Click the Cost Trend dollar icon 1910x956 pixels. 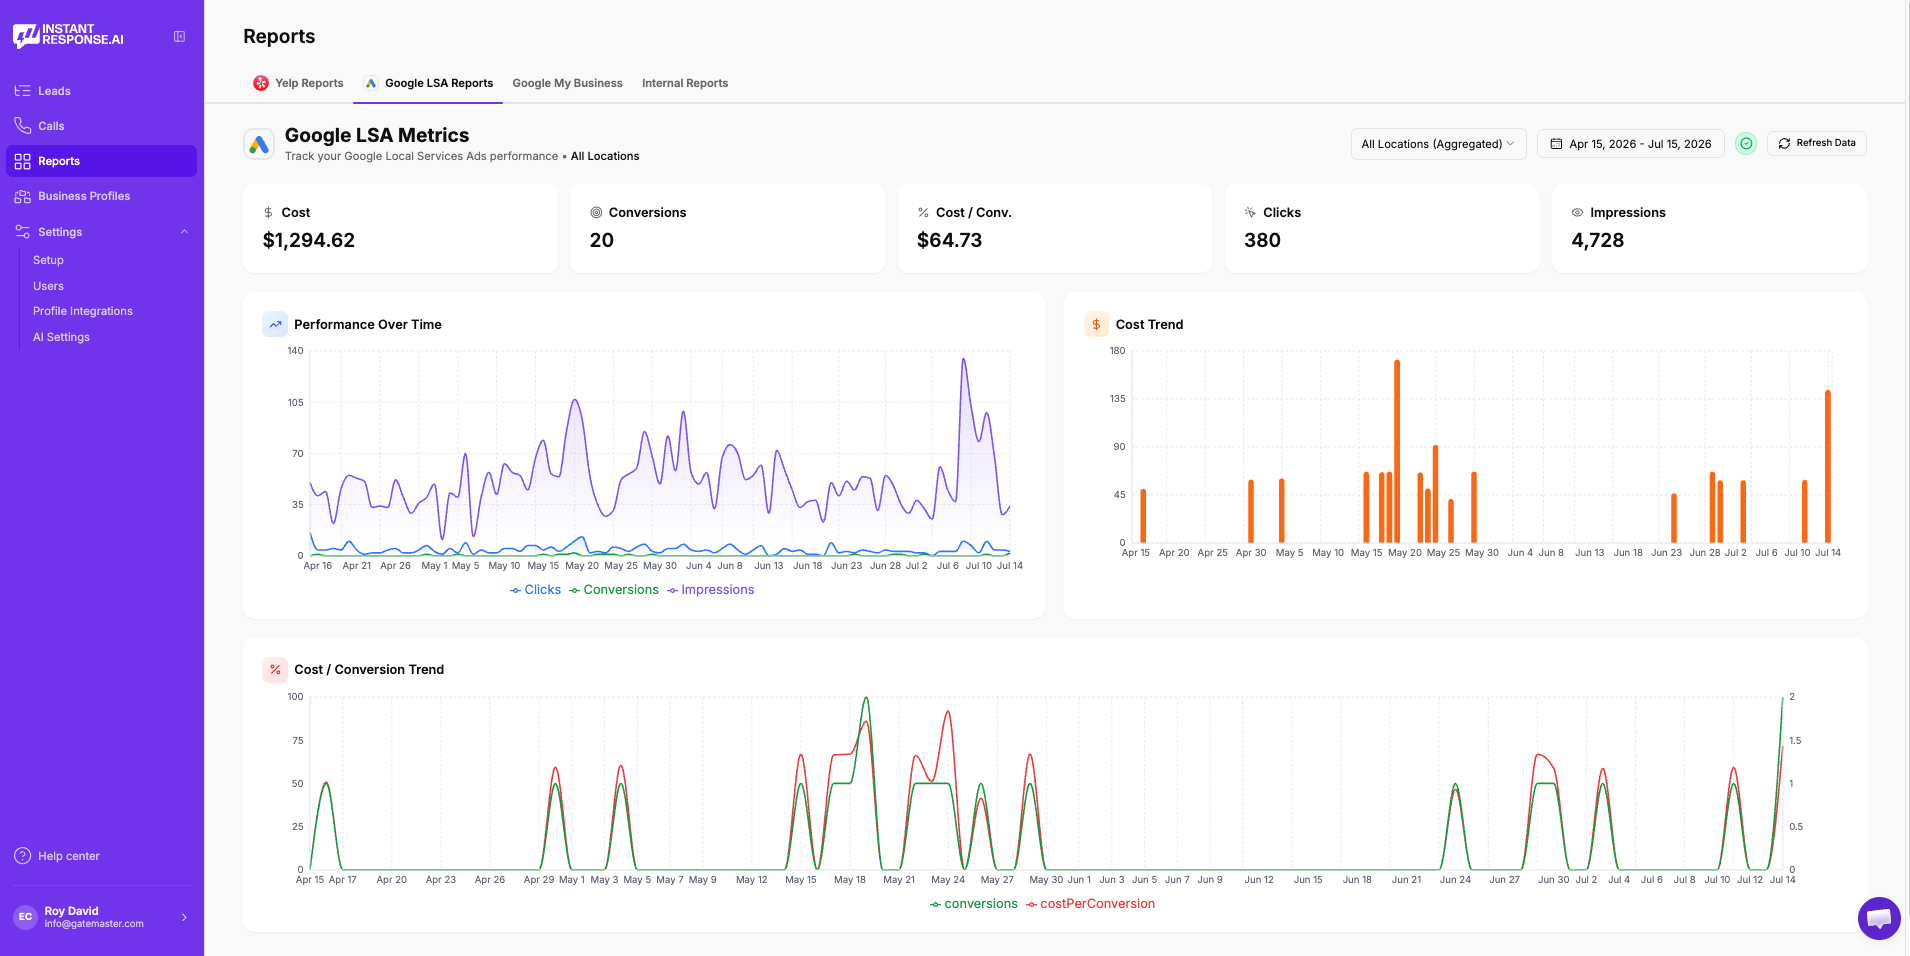coord(1096,324)
